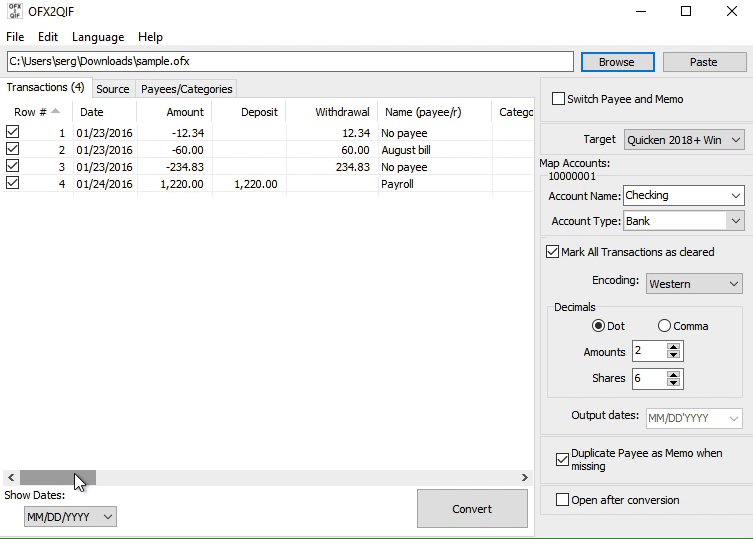The width and height of the screenshot is (753, 539).
Task: Open the Target dropdown Quicken 2018+ Win
Action: pos(684,140)
